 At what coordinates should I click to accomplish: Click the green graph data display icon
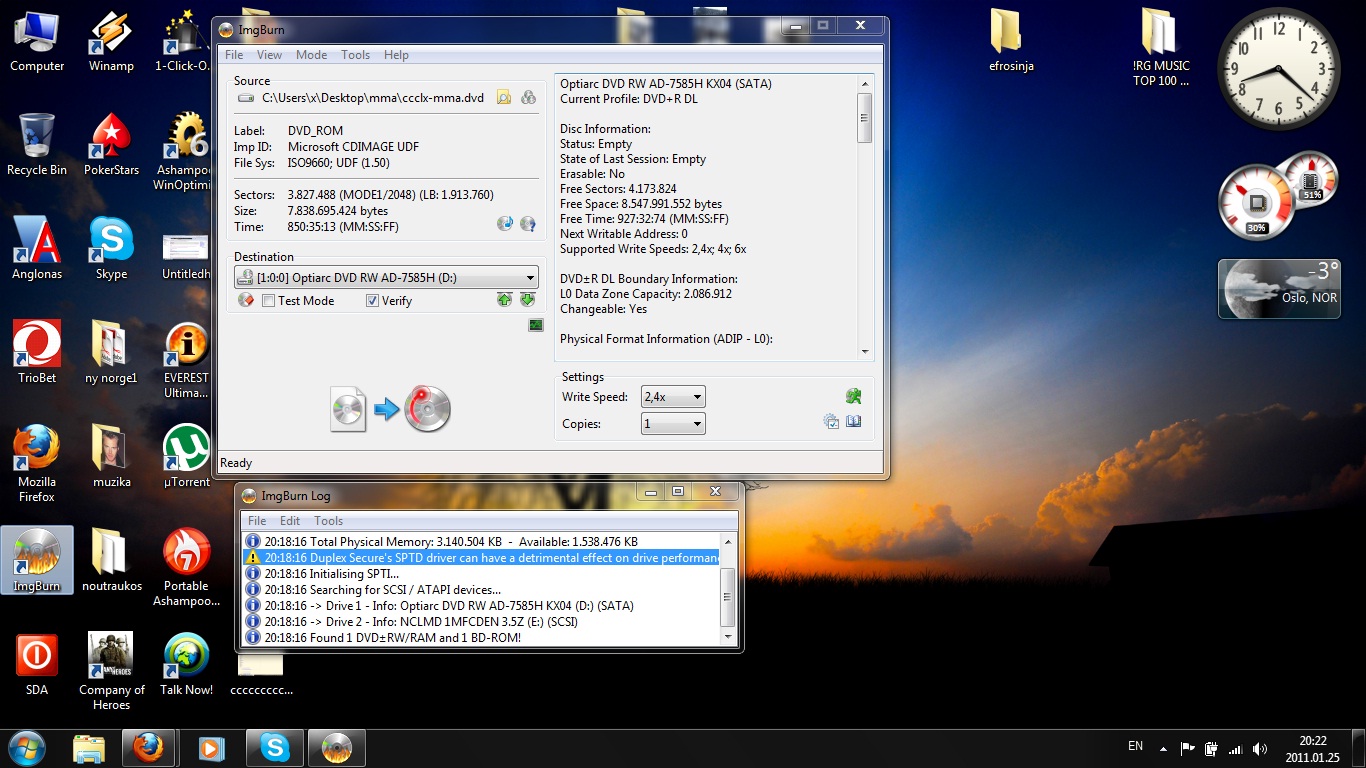(x=536, y=325)
